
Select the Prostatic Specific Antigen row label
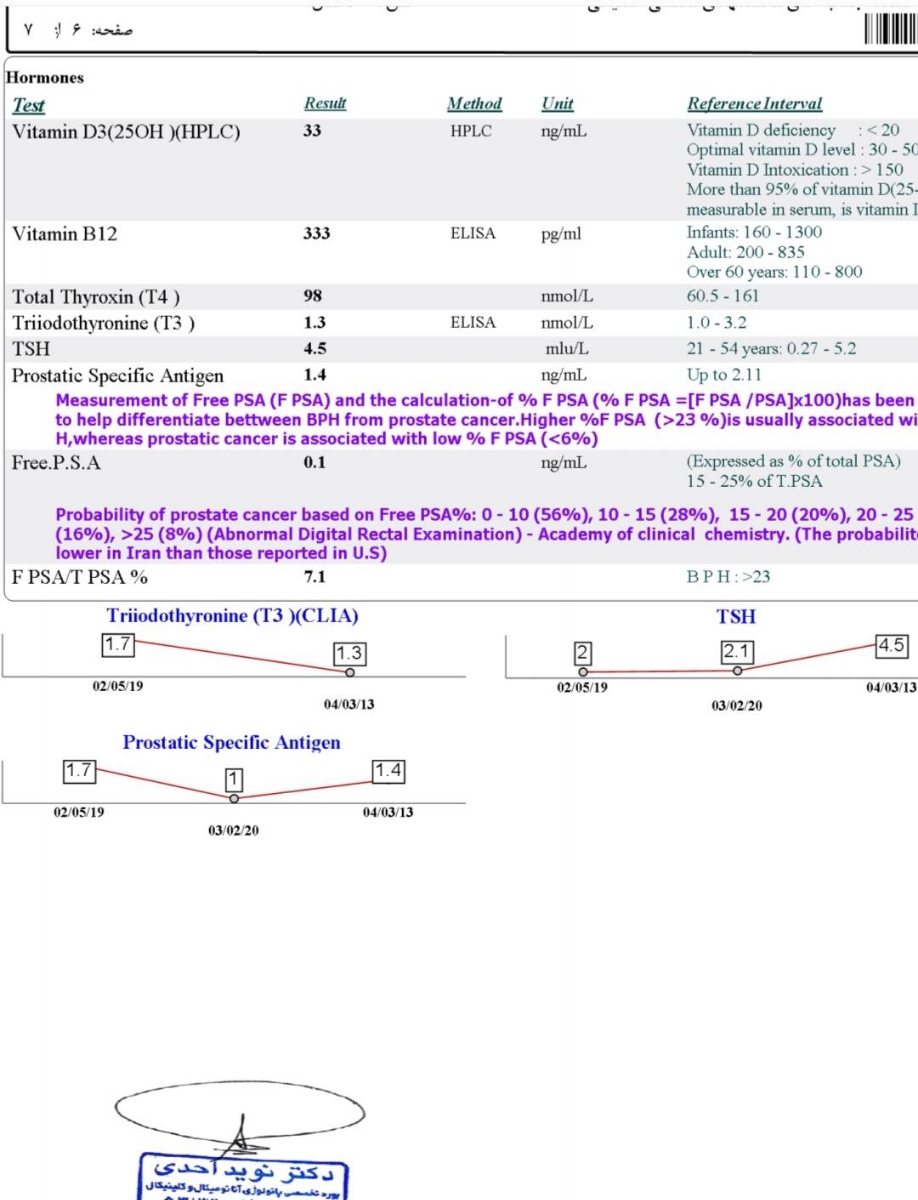[118, 376]
